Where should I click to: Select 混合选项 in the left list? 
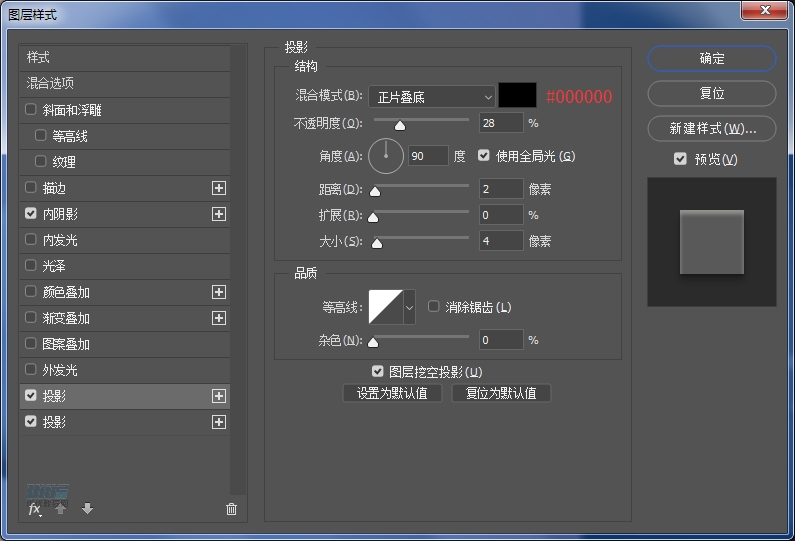pyautogui.click(x=125, y=84)
